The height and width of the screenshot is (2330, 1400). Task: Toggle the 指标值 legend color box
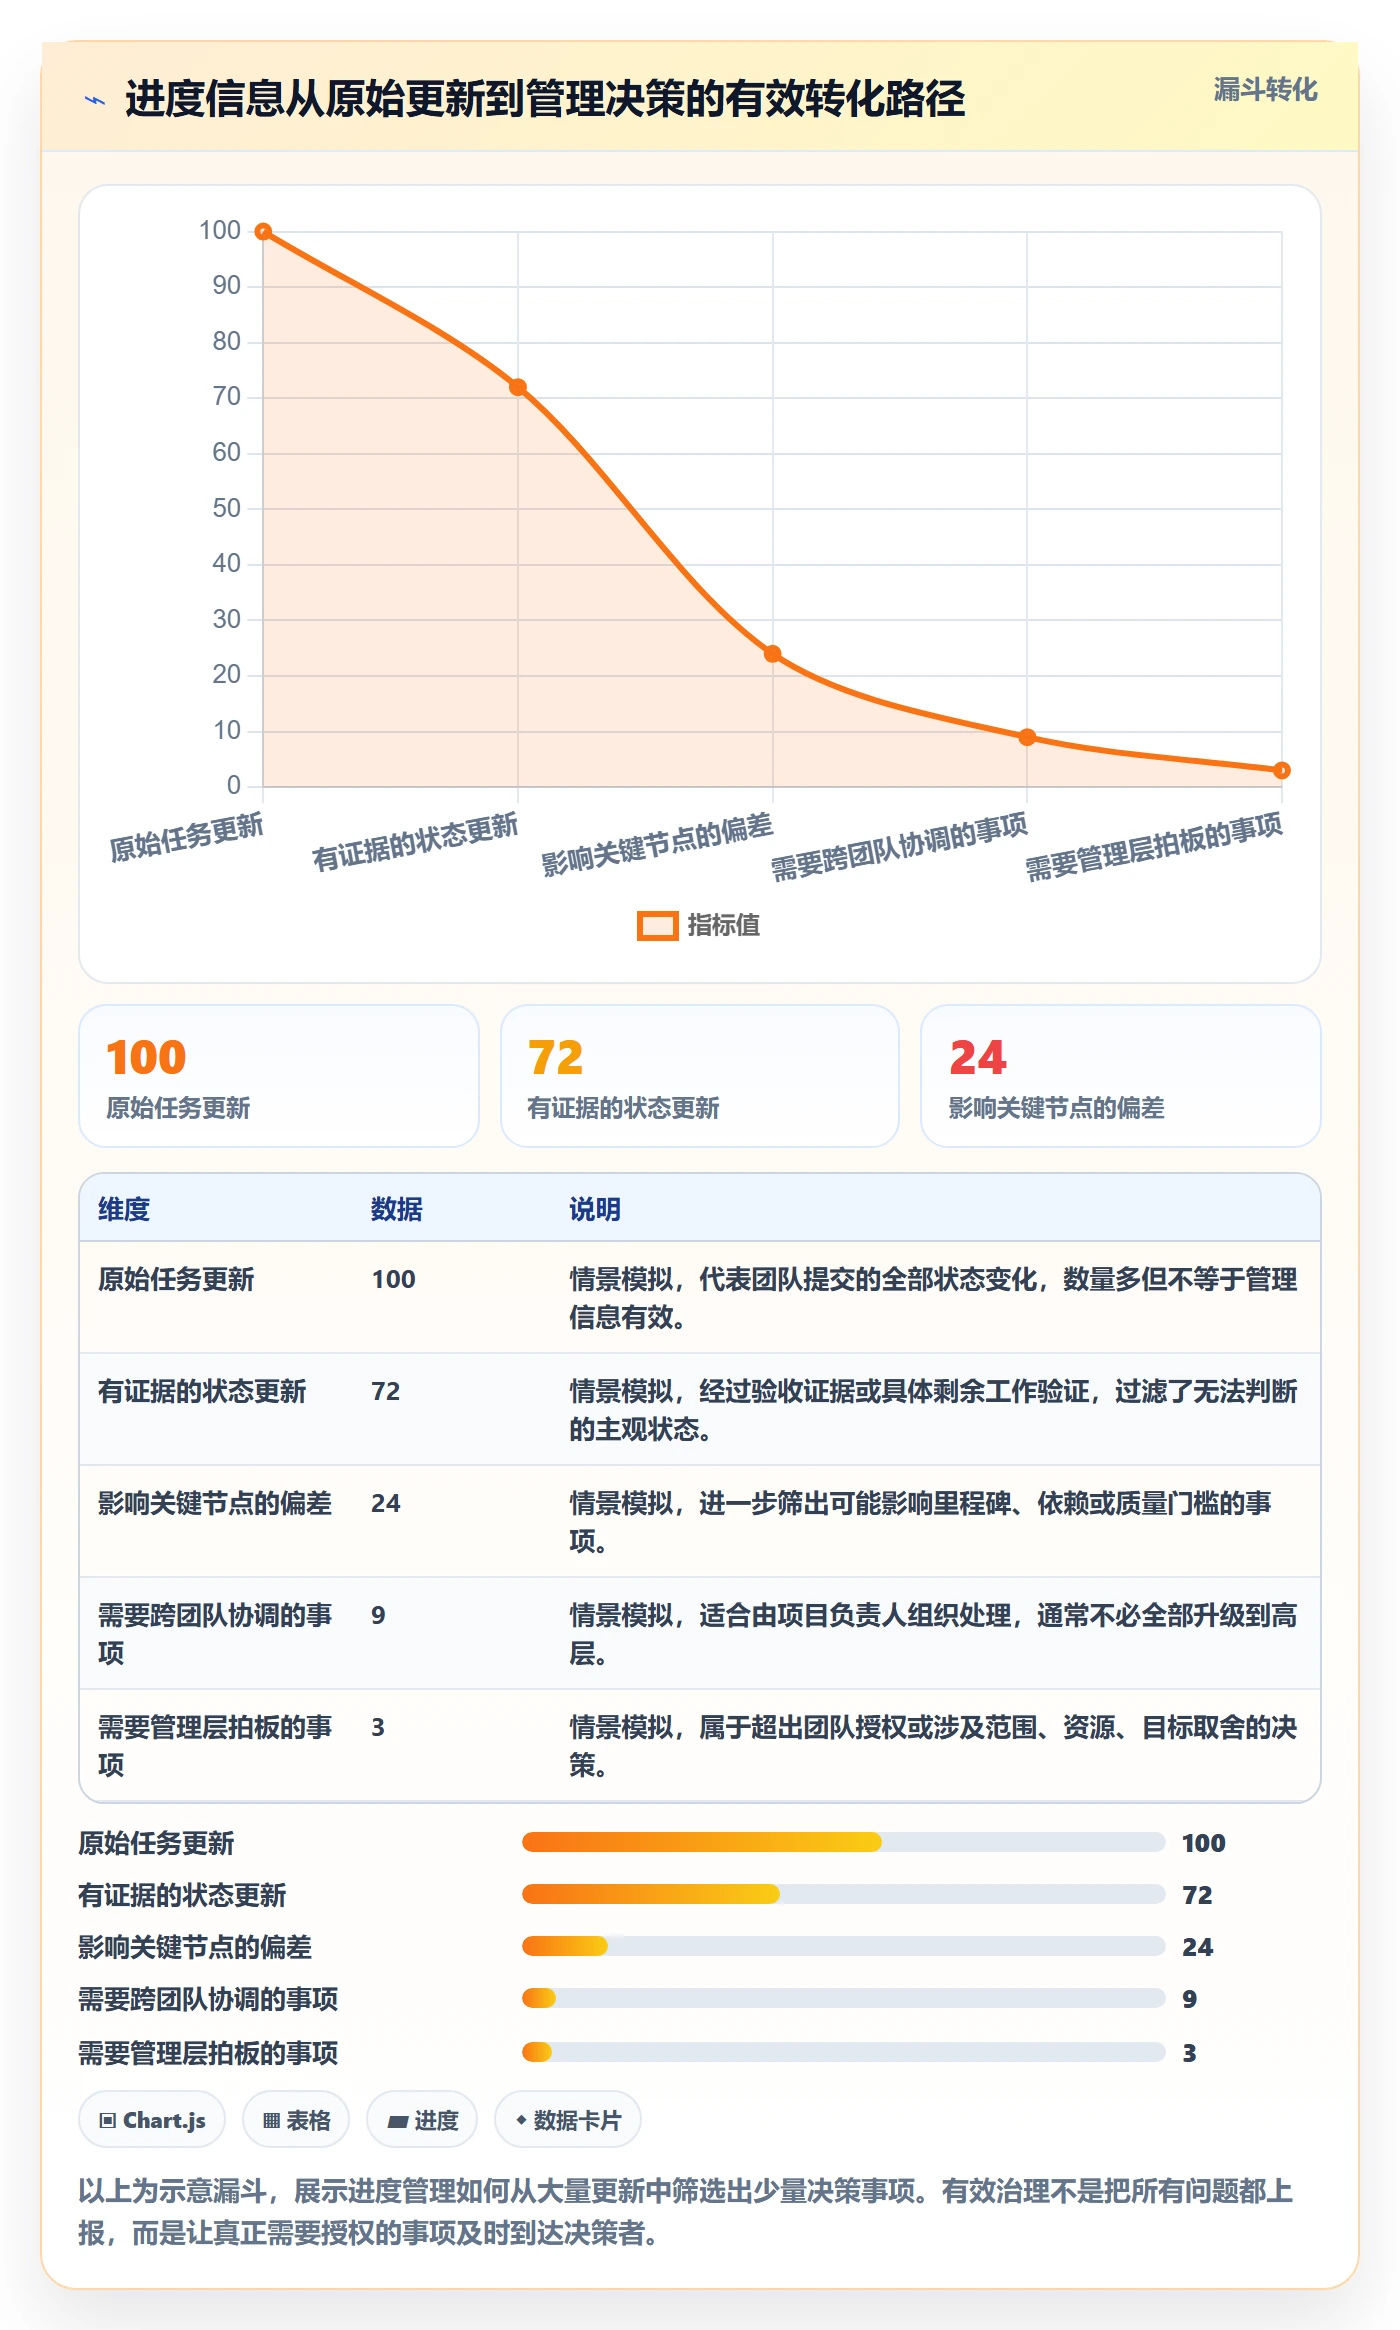point(658,926)
